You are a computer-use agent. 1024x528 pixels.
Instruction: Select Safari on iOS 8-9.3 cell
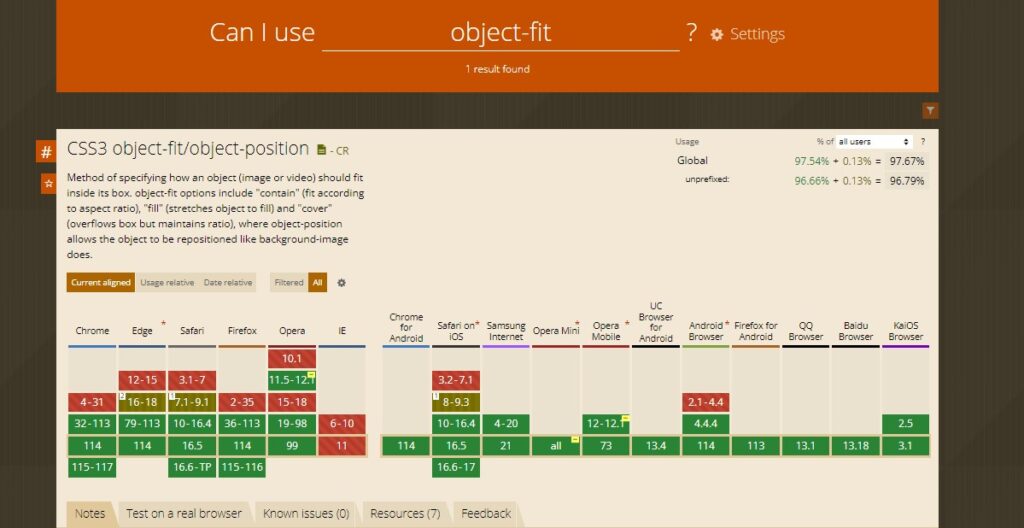(x=456, y=403)
